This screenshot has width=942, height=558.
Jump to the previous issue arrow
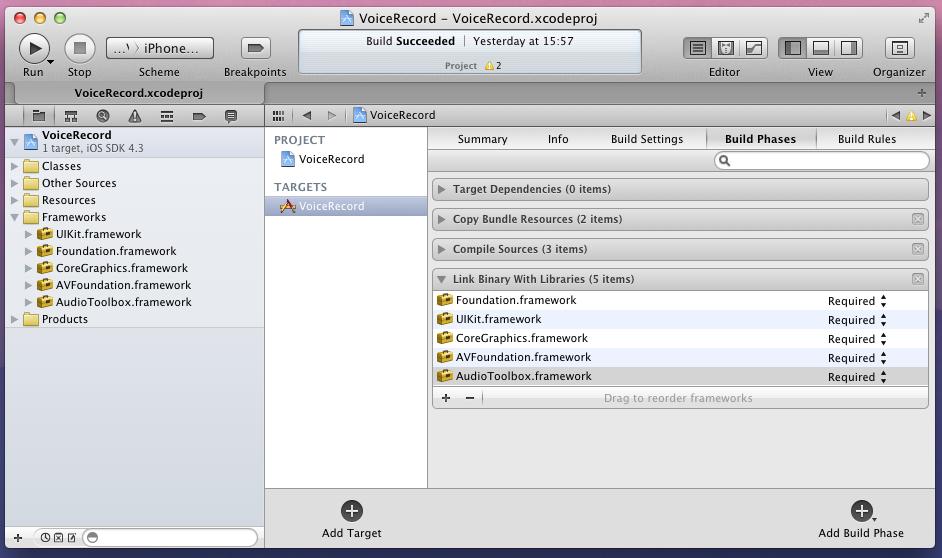(895, 115)
